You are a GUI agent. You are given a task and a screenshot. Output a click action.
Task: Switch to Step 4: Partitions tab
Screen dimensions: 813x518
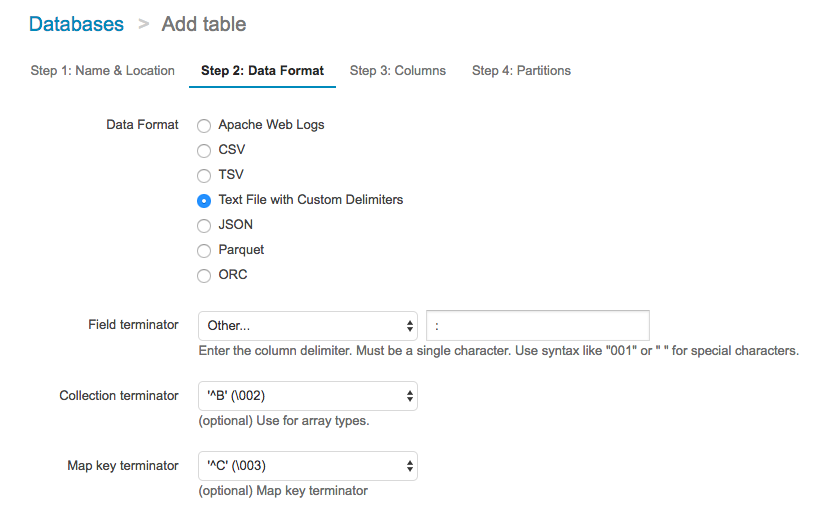click(521, 71)
